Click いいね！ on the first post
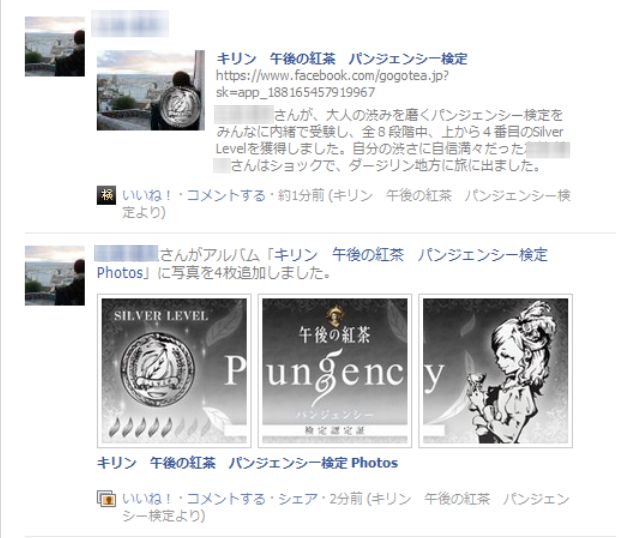Image resolution: width=633 pixels, height=538 pixels. point(147,196)
